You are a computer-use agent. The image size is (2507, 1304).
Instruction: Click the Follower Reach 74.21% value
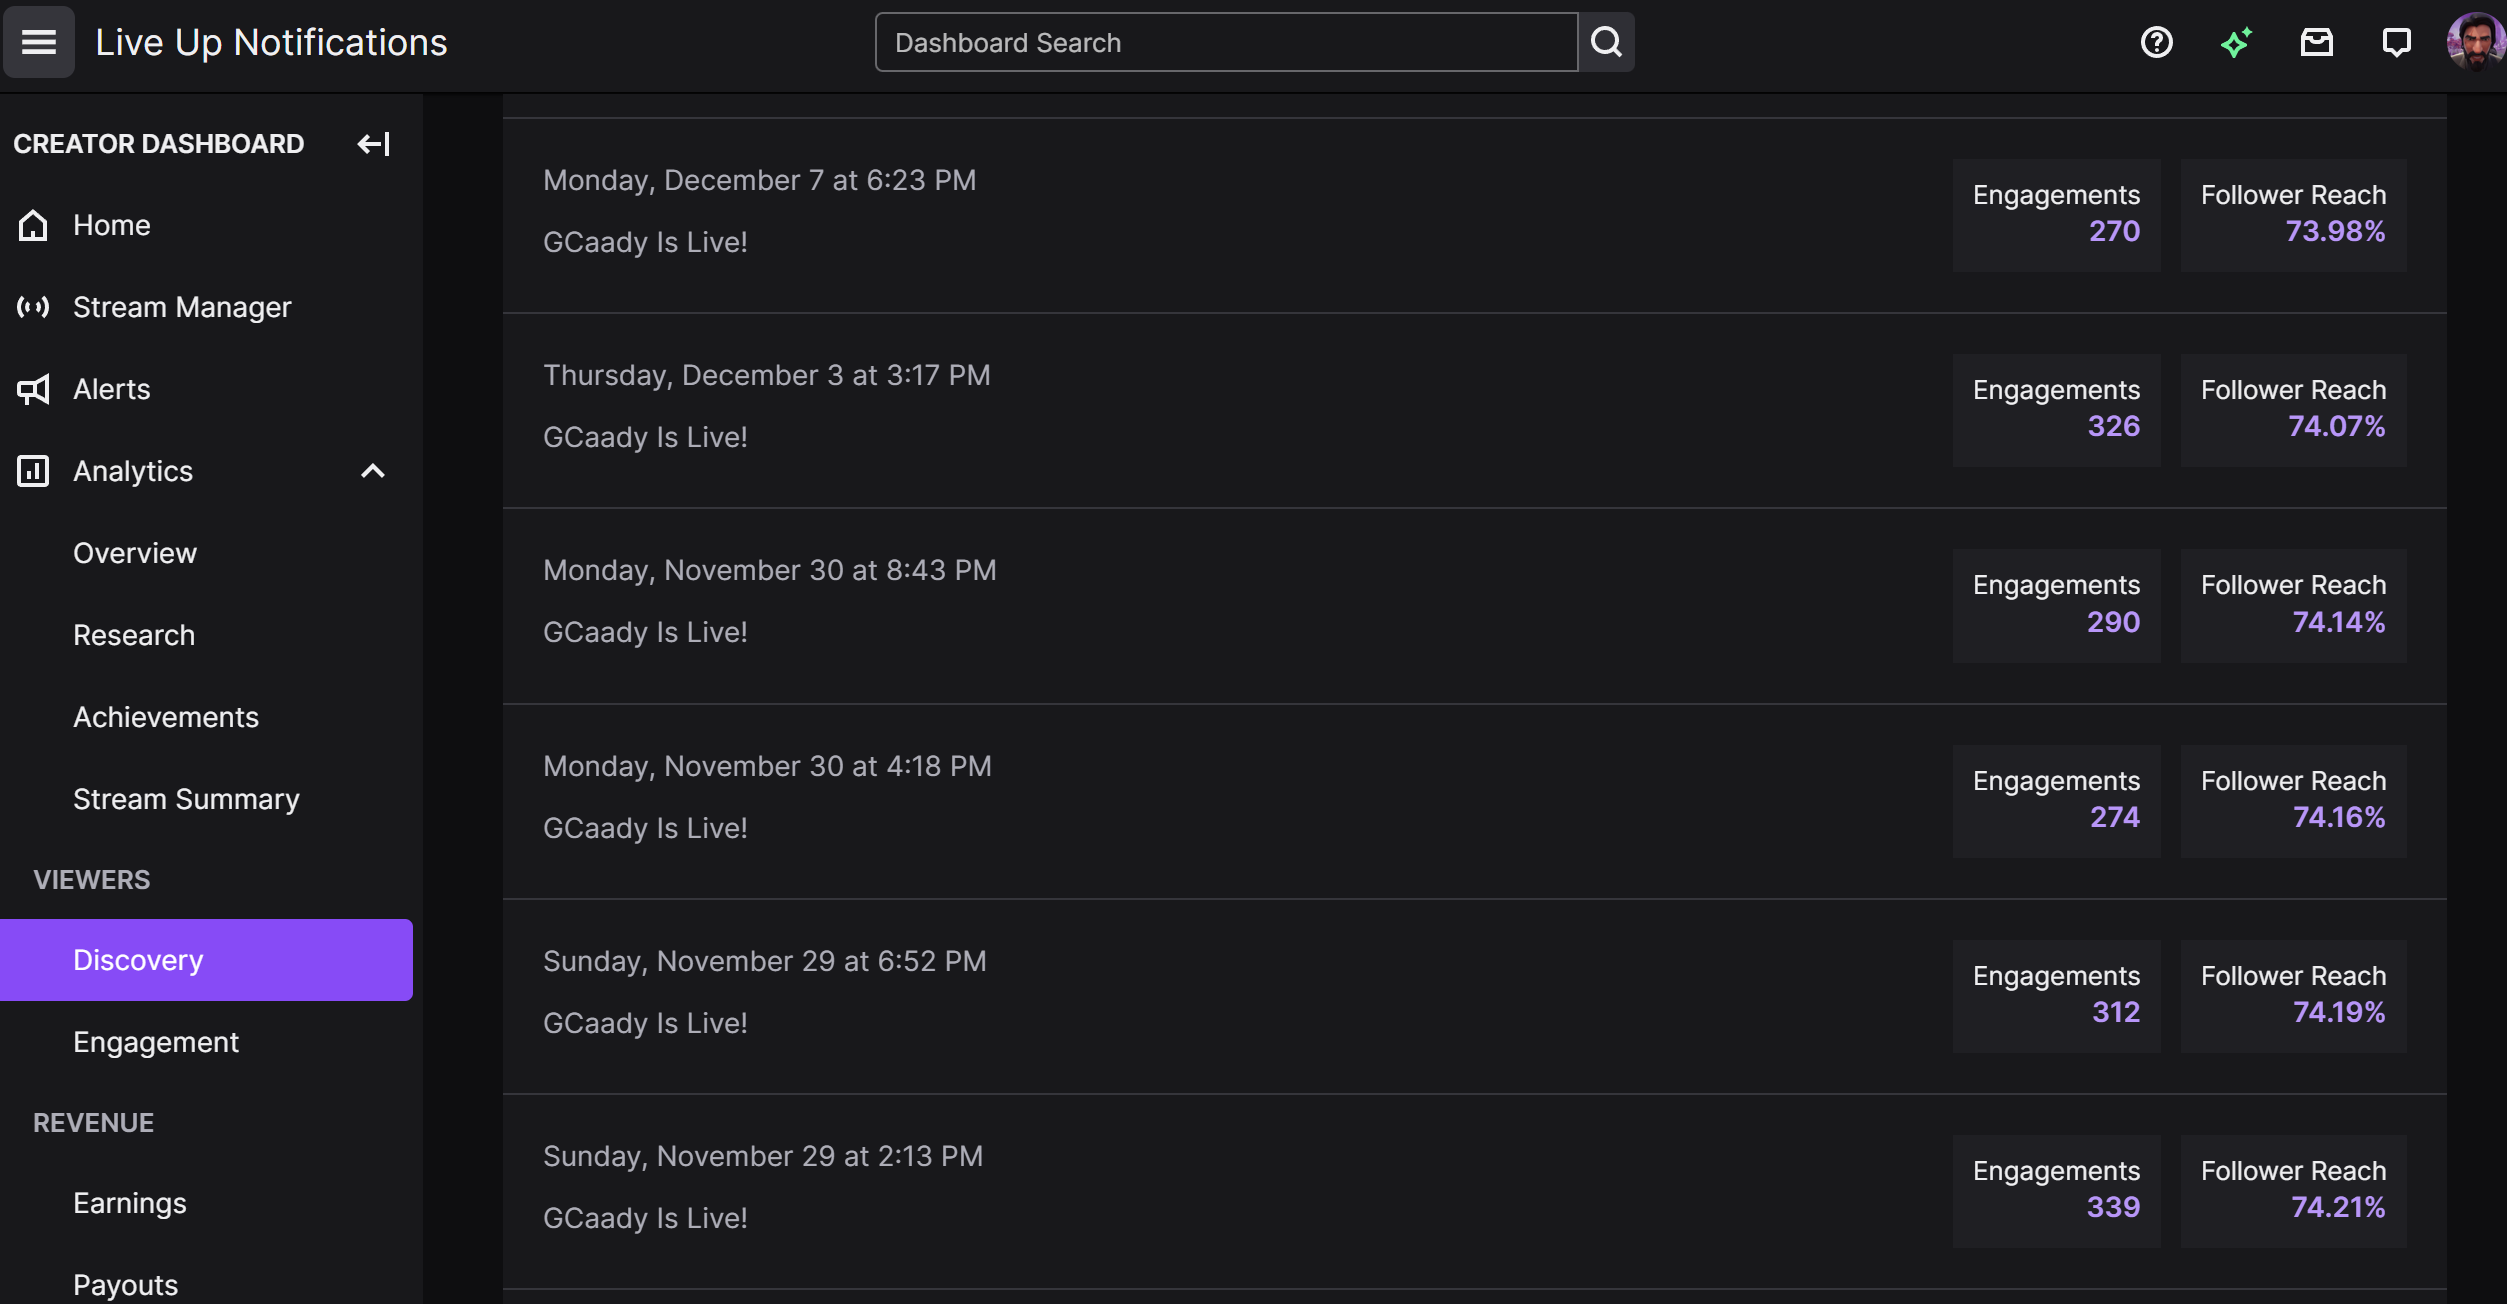[x=2338, y=1207]
